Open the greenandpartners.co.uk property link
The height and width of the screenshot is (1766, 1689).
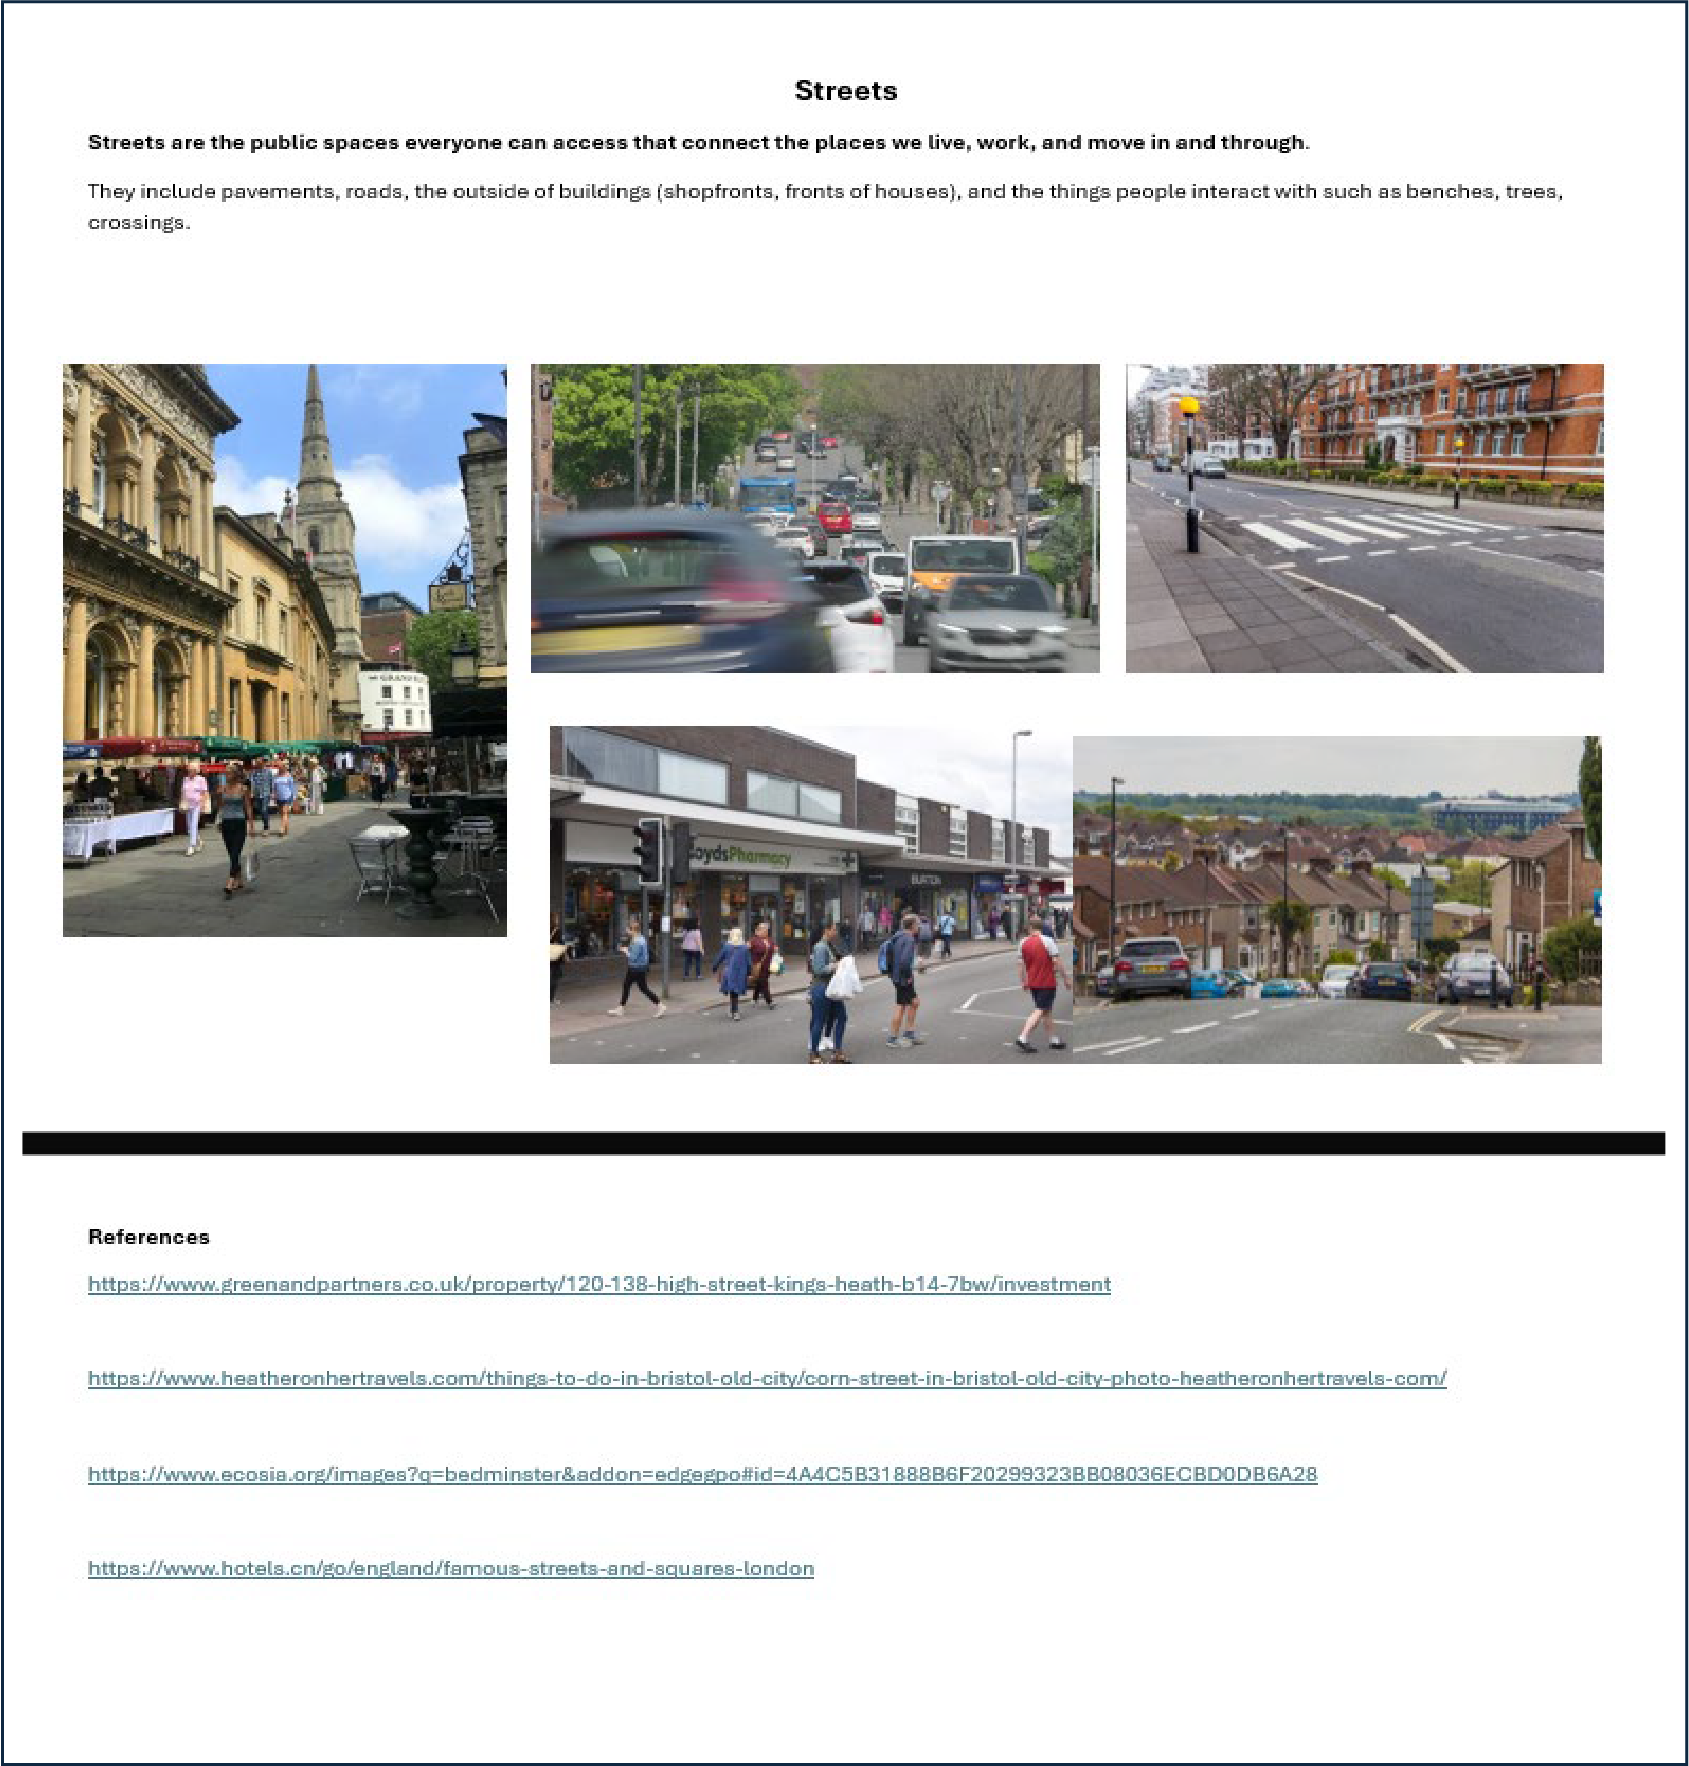coord(599,1284)
